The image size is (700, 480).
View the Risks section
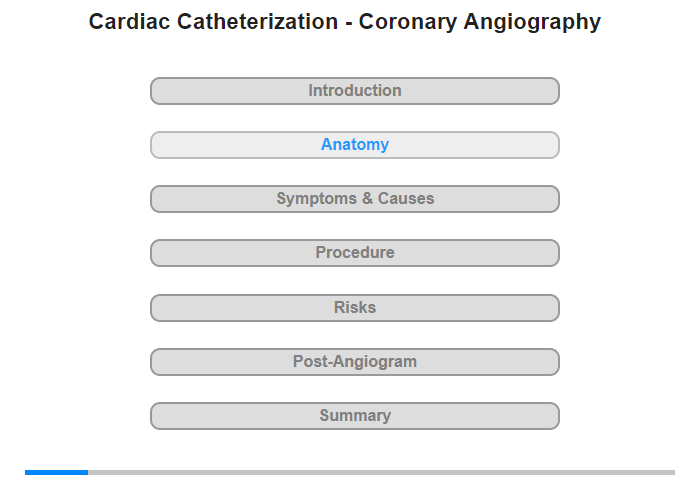point(355,308)
